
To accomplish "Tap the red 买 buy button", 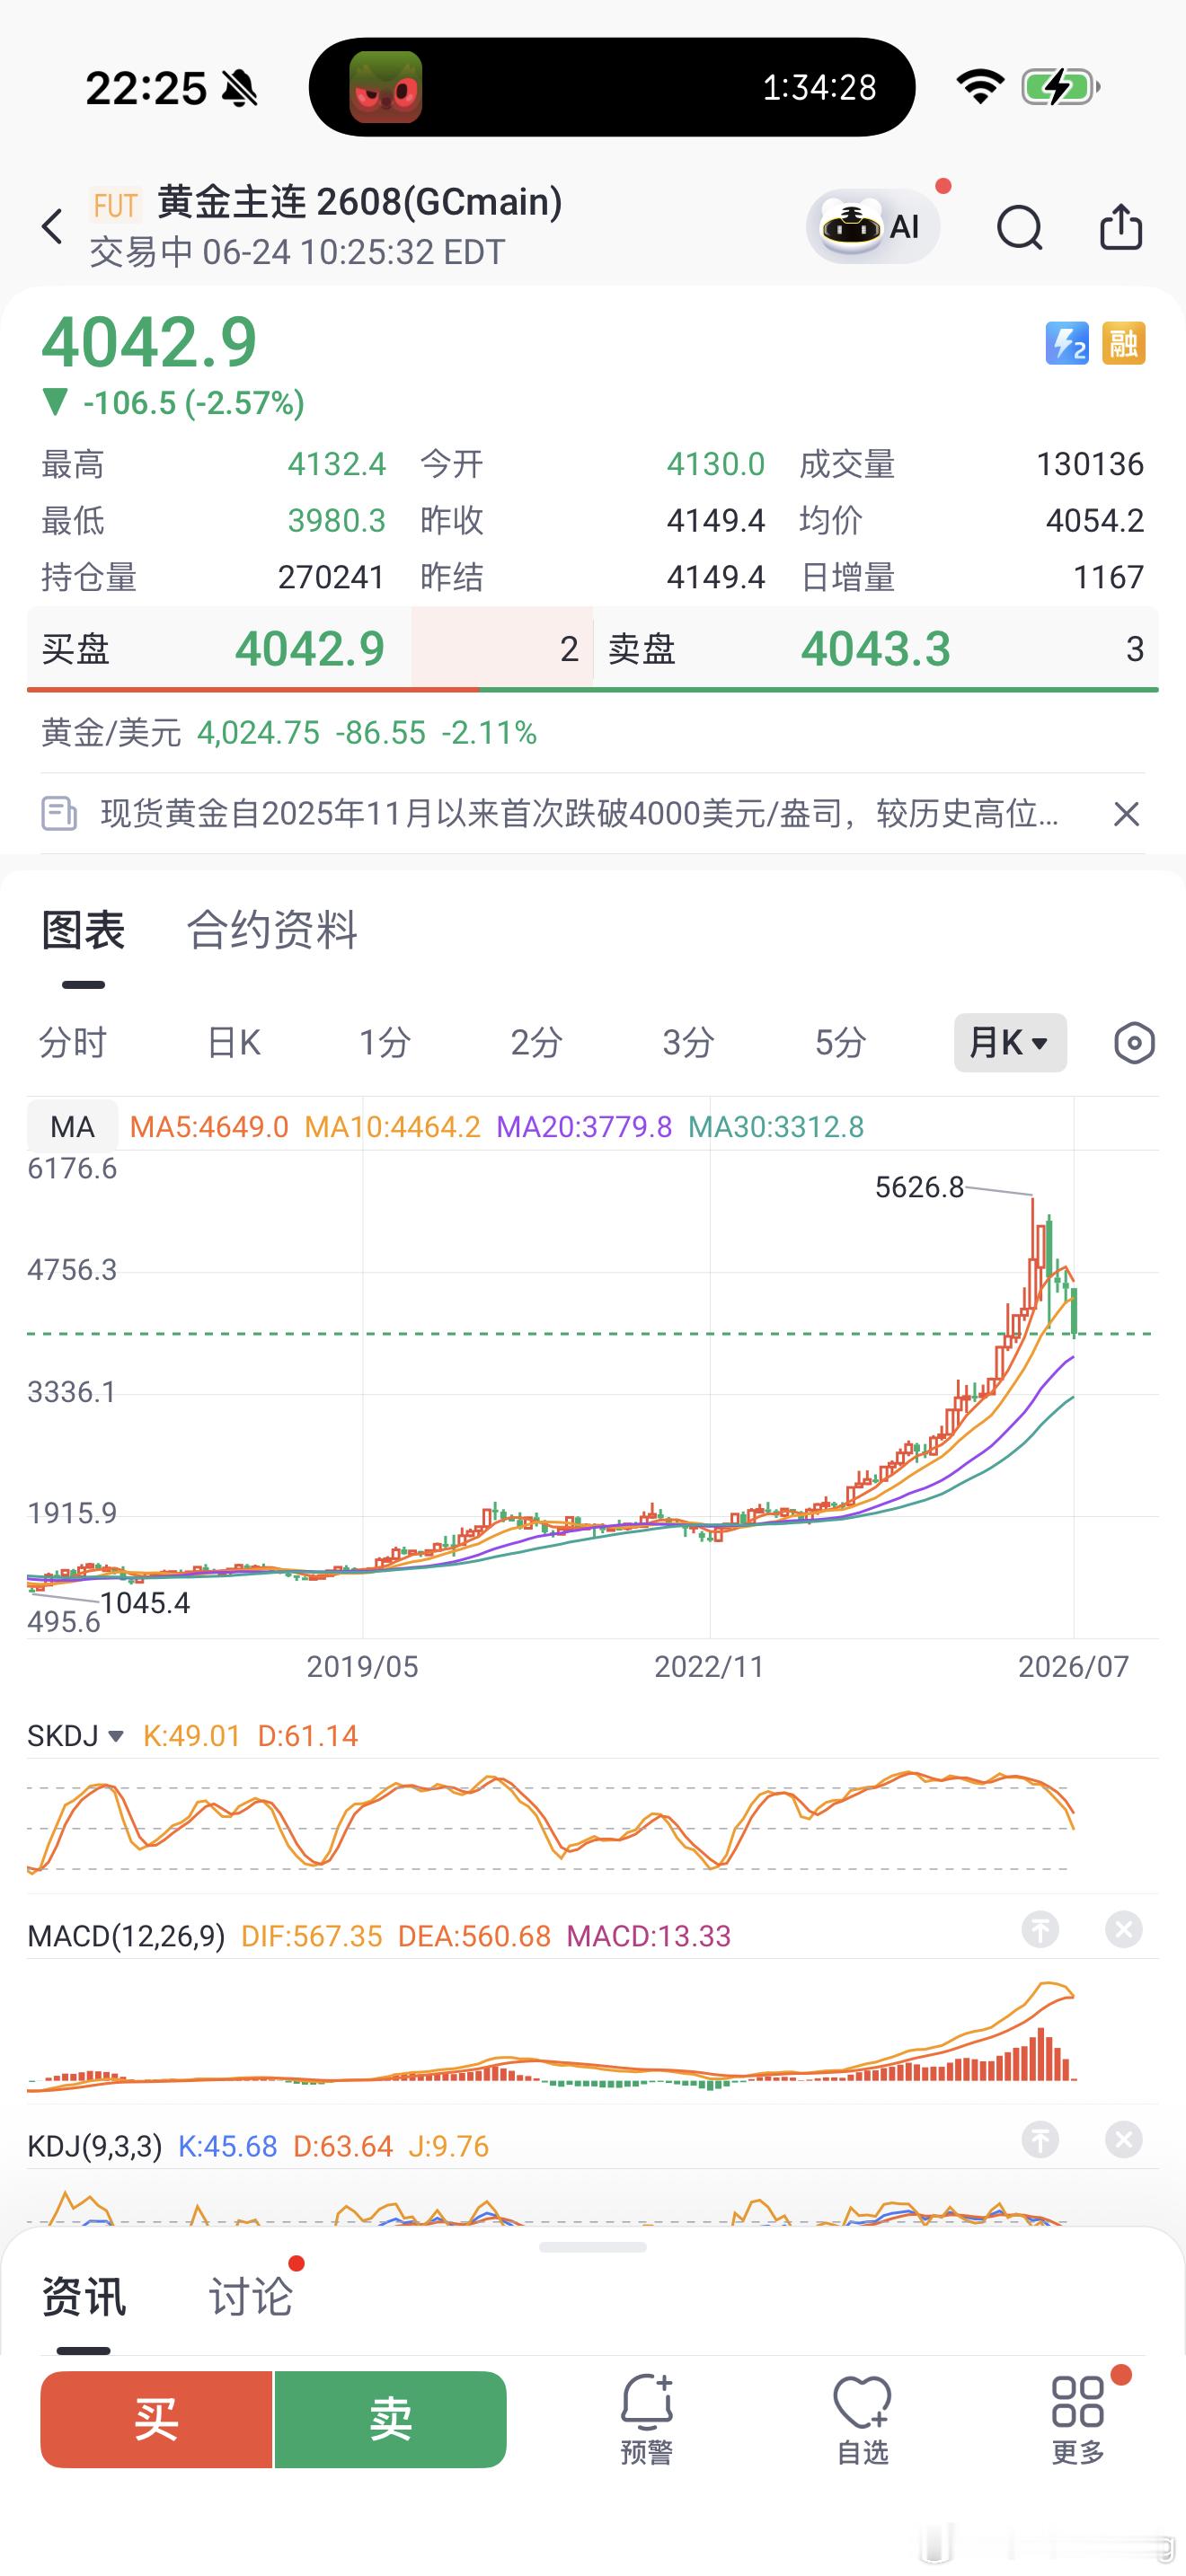I will click(x=156, y=2419).
